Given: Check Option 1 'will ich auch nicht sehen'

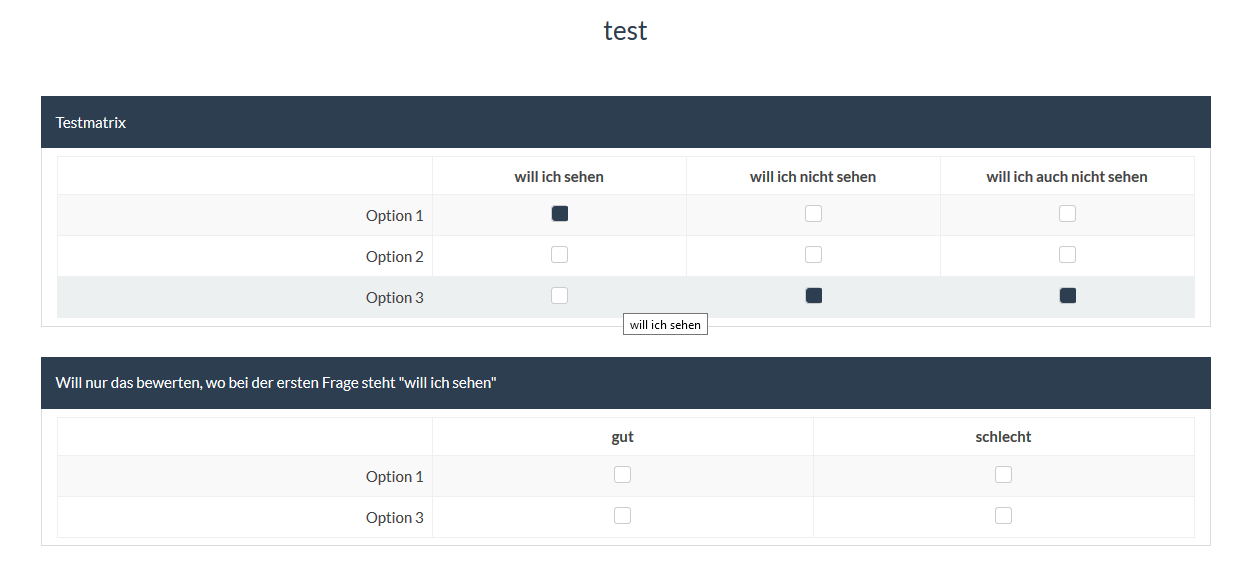Looking at the screenshot, I should 1067,214.
